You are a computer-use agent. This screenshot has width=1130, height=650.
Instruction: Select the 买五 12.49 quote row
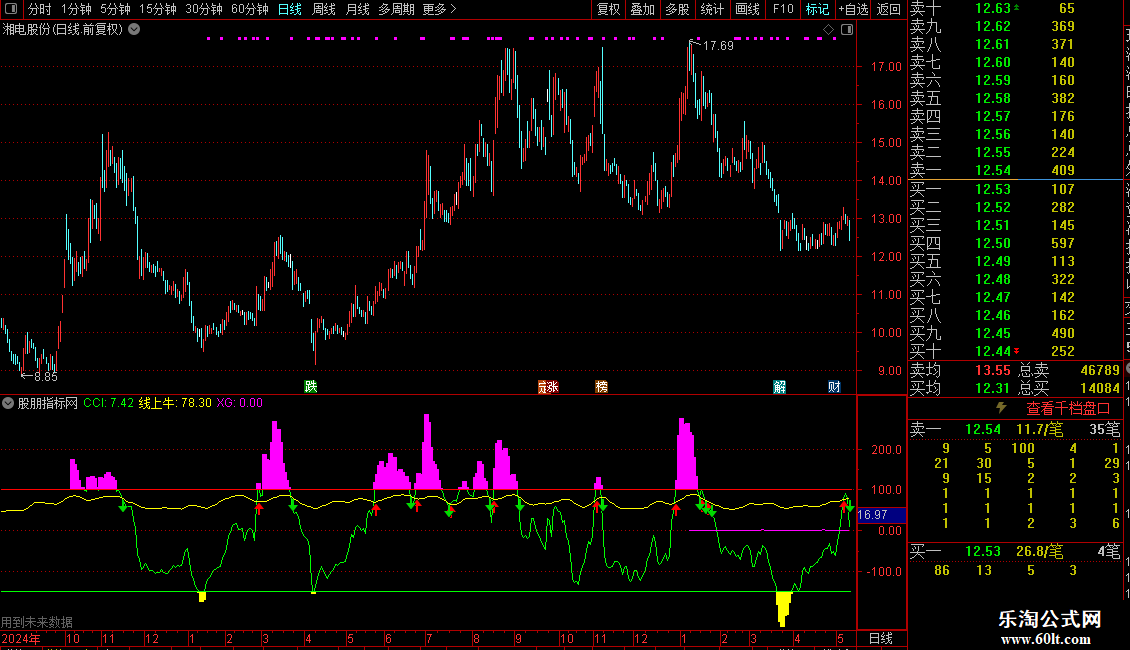click(x=1015, y=261)
